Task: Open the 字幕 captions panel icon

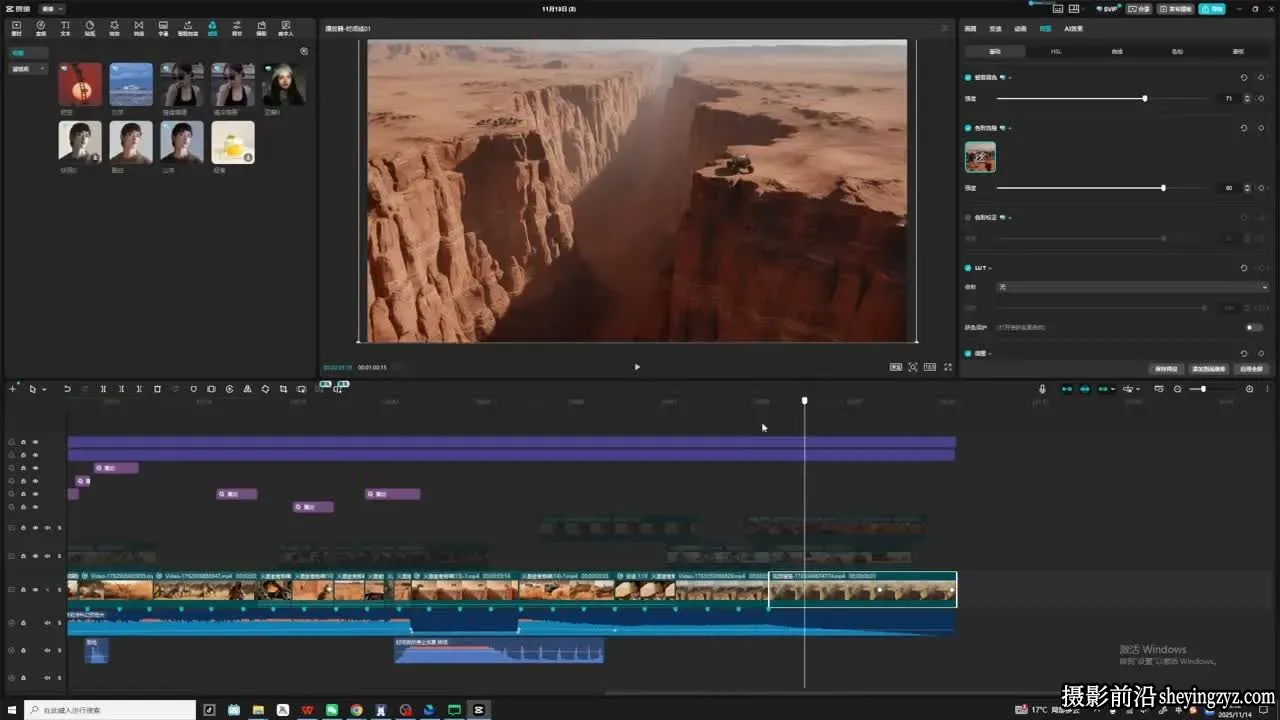Action: pyautogui.click(x=163, y=28)
